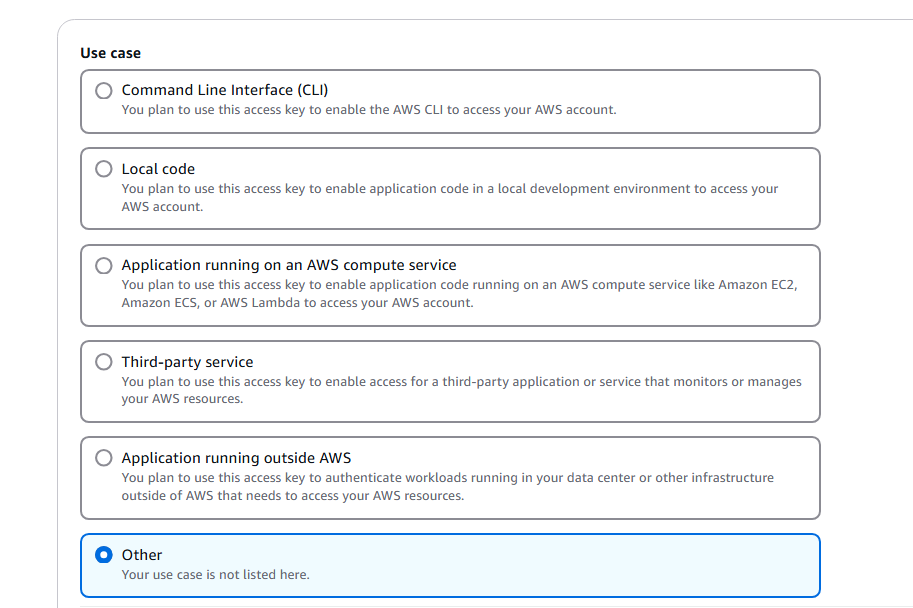Click "Your use case is not listed here" text
The image size is (913, 608).
pos(215,575)
